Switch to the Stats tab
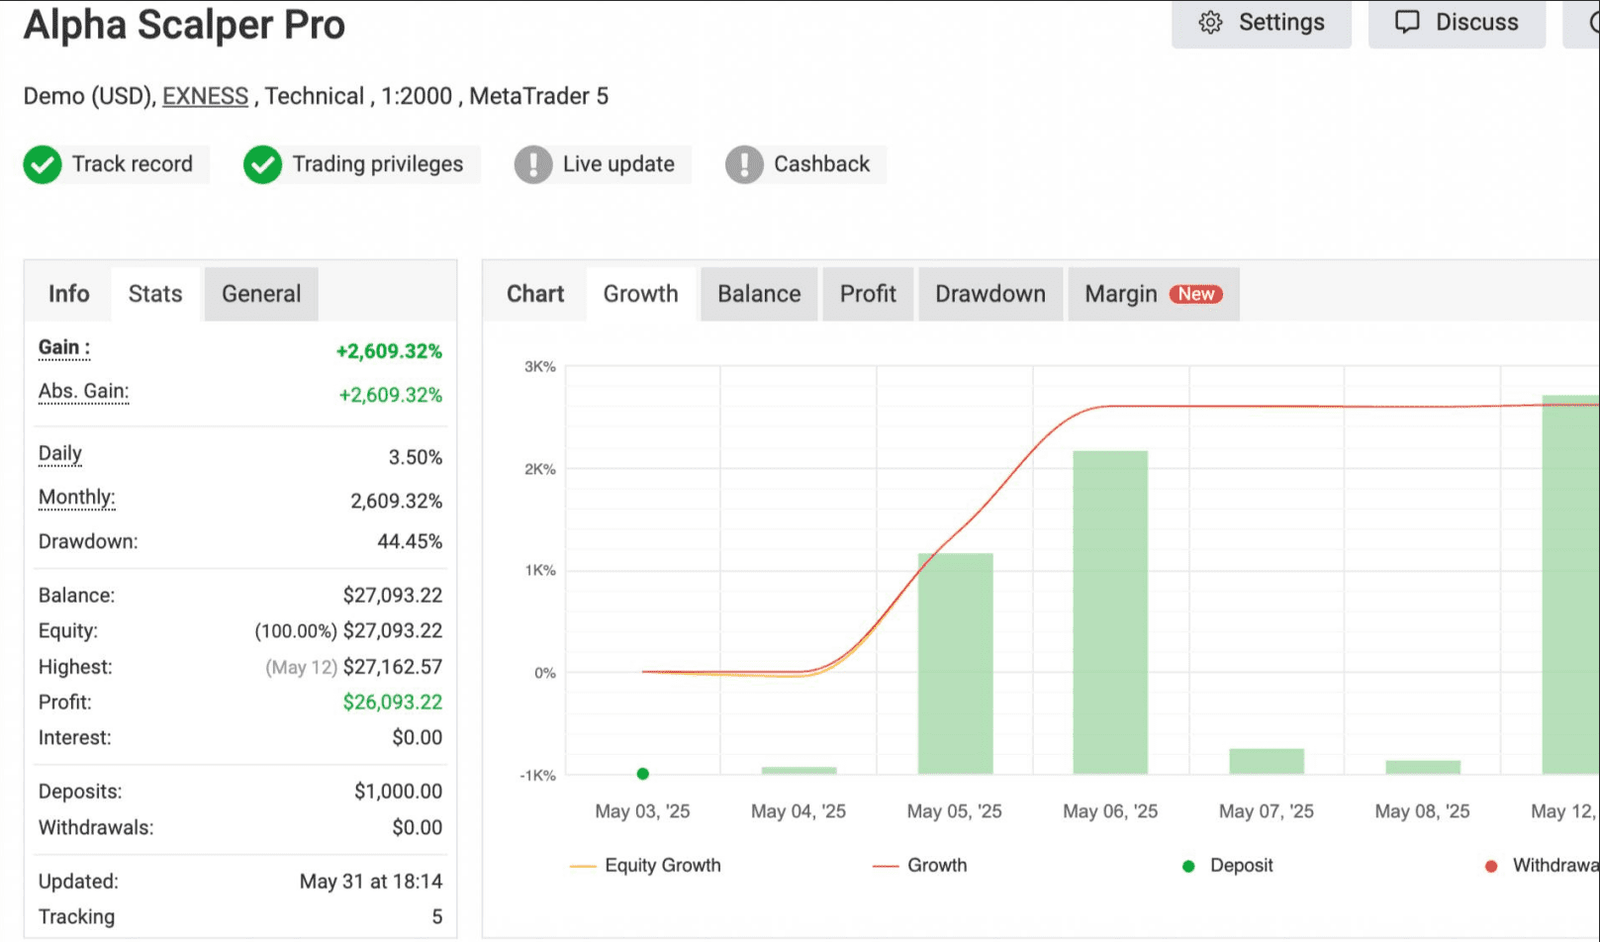The width and height of the screenshot is (1600, 942). [x=156, y=294]
